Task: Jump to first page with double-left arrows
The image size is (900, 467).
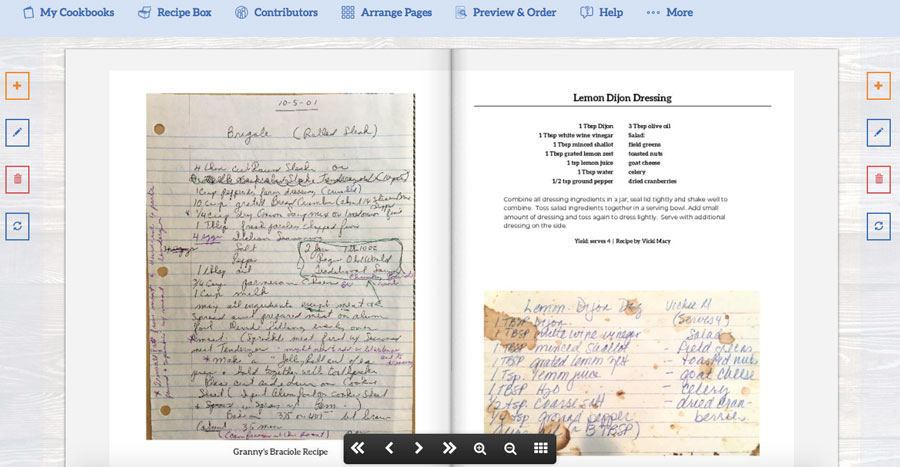Action: 358,449
